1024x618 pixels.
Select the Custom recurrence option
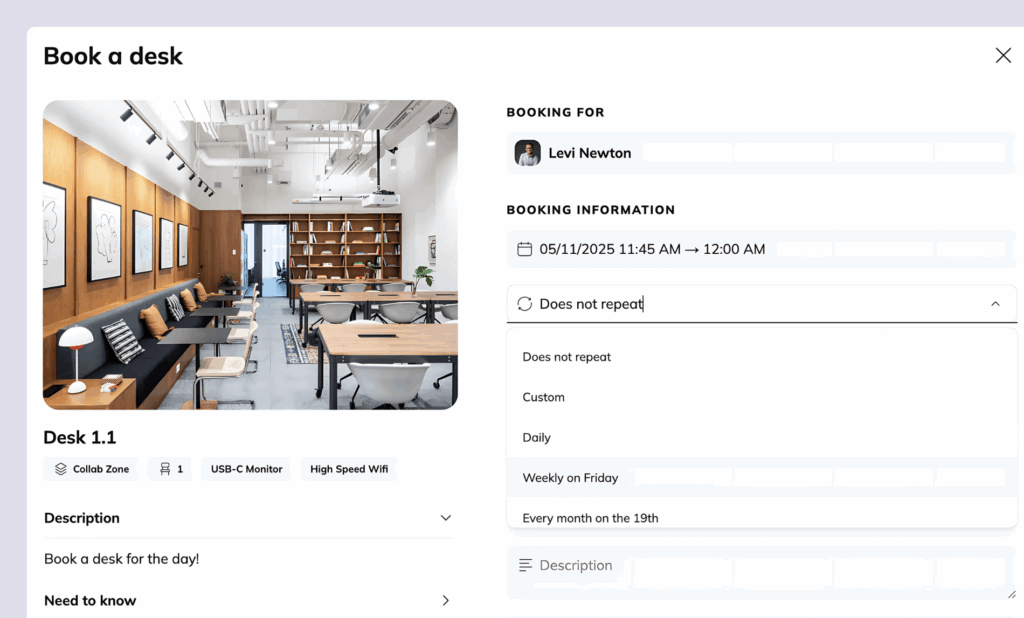[x=543, y=397]
